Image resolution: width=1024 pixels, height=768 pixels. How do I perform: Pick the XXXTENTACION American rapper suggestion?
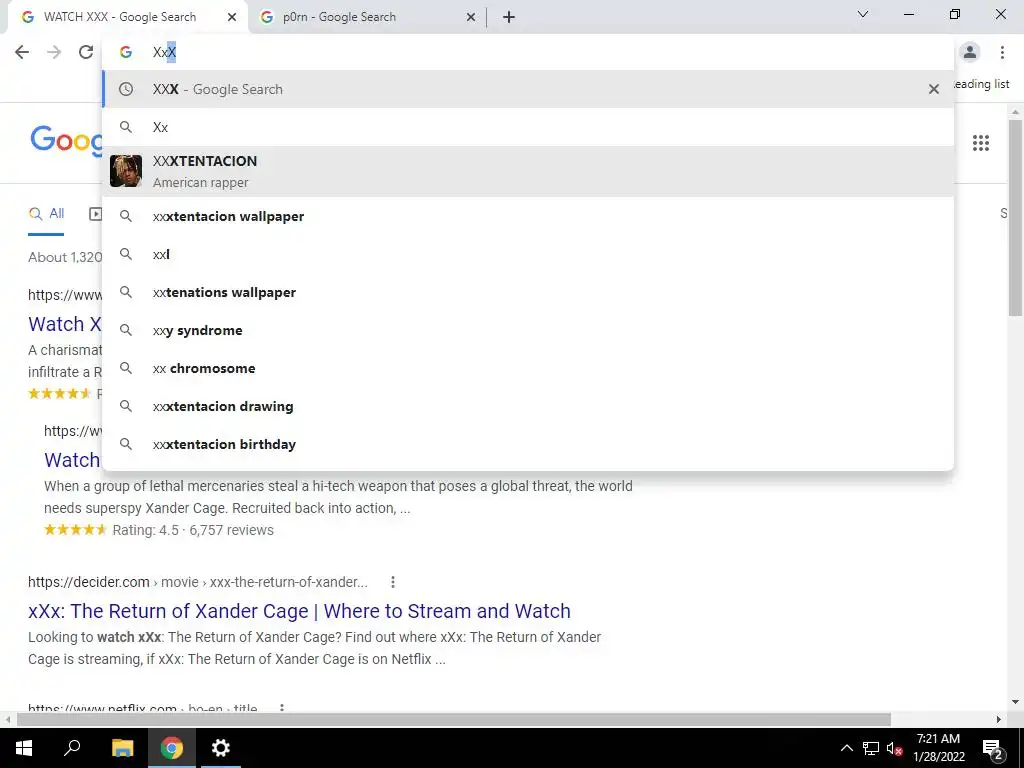528,171
